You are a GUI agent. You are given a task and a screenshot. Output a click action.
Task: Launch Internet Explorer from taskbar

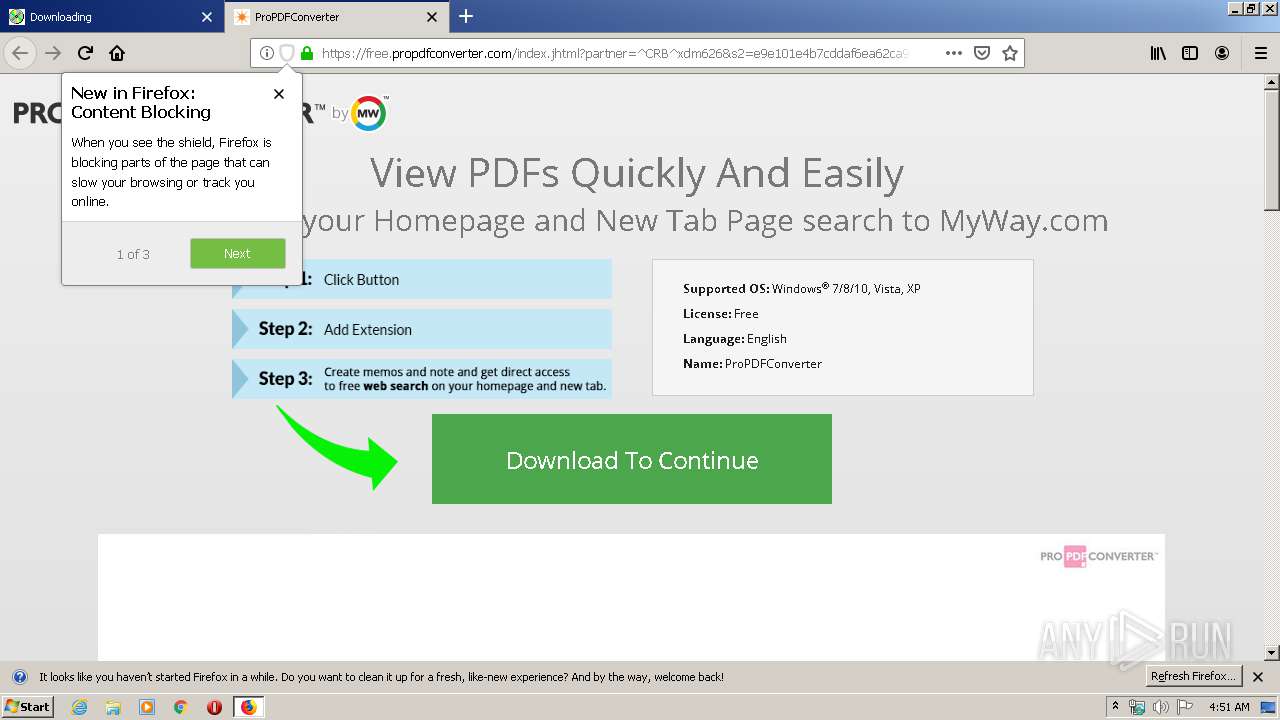(x=79, y=707)
